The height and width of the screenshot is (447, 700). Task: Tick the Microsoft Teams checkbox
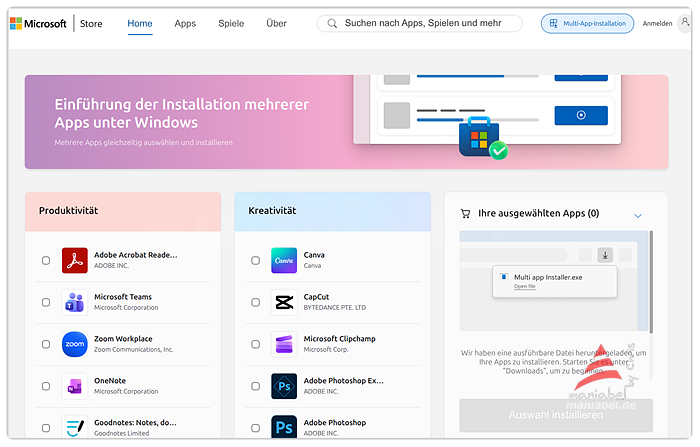[x=46, y=302]
